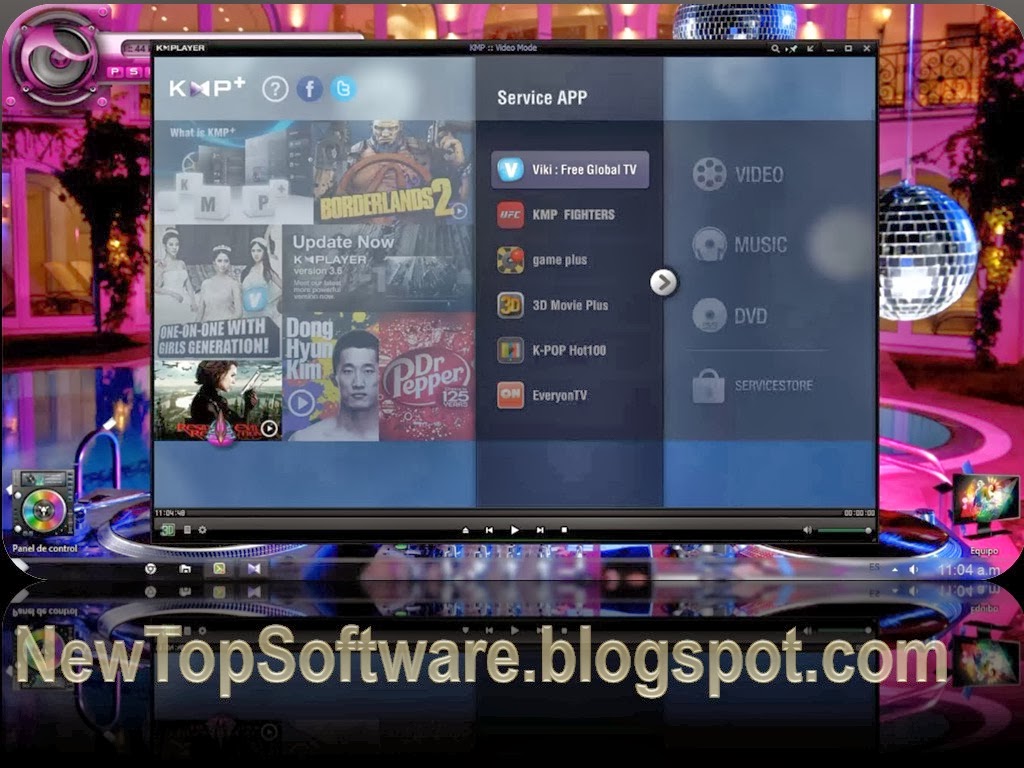Open the Facebook icon link
1024x768 pixels.
[310, 89]
